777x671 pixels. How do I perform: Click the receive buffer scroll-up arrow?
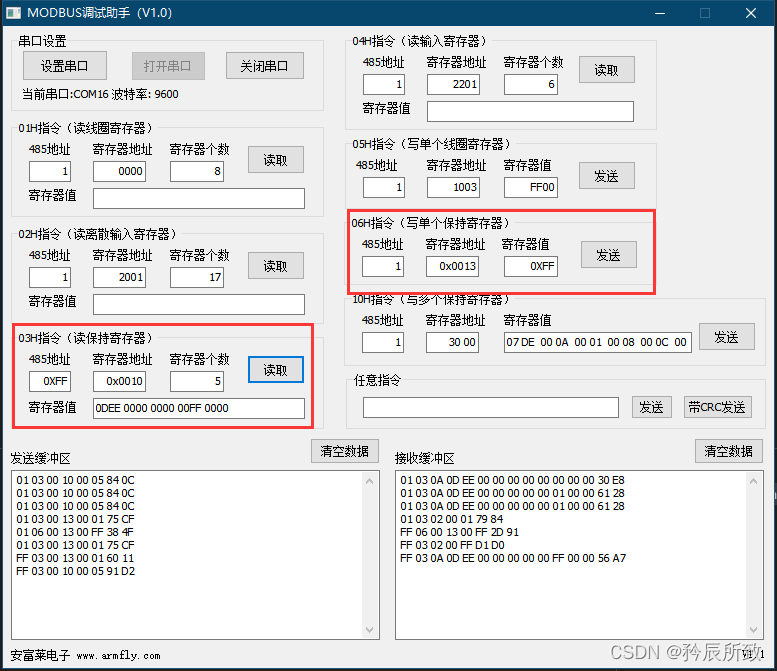pos(754,481)
